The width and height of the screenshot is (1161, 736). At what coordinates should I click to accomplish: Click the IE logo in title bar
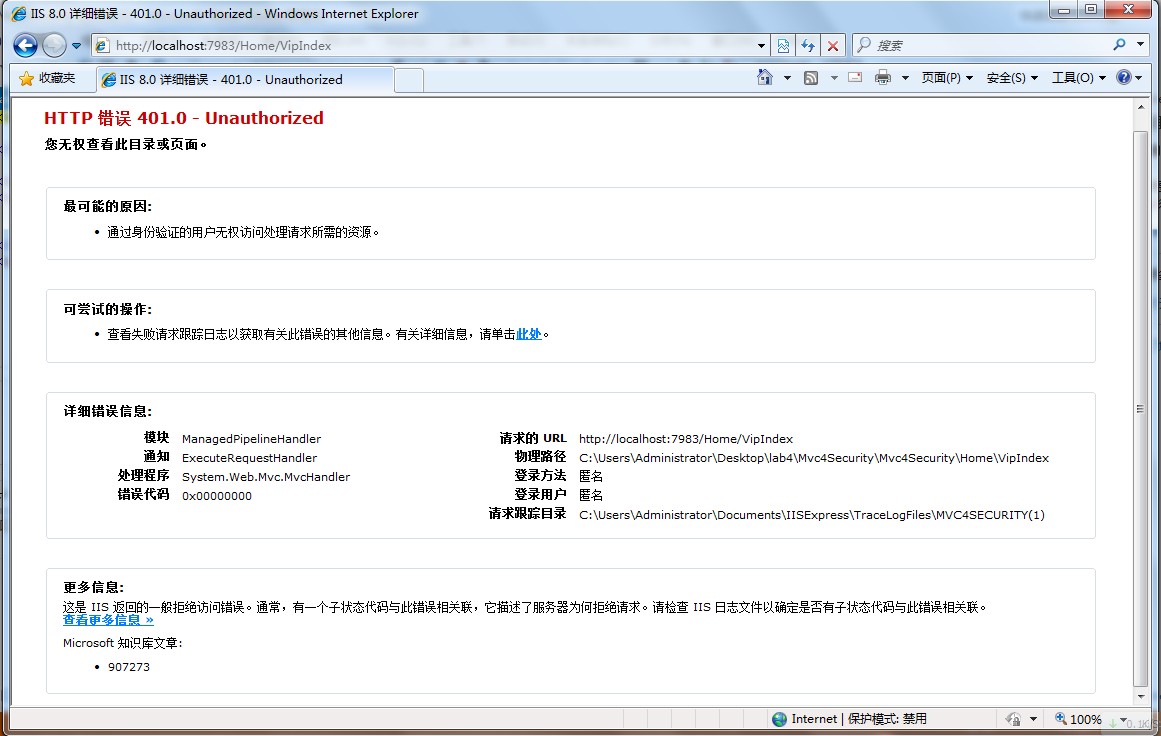click(19, 13)
